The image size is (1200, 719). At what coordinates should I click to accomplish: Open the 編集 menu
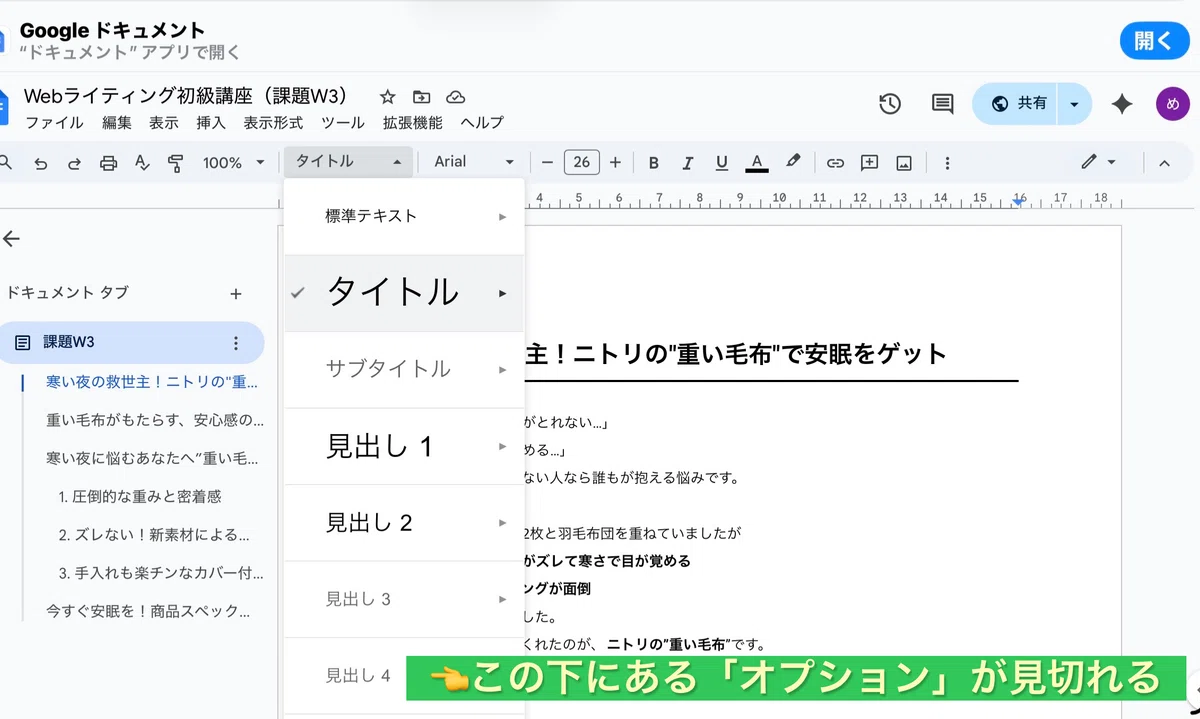116,123
